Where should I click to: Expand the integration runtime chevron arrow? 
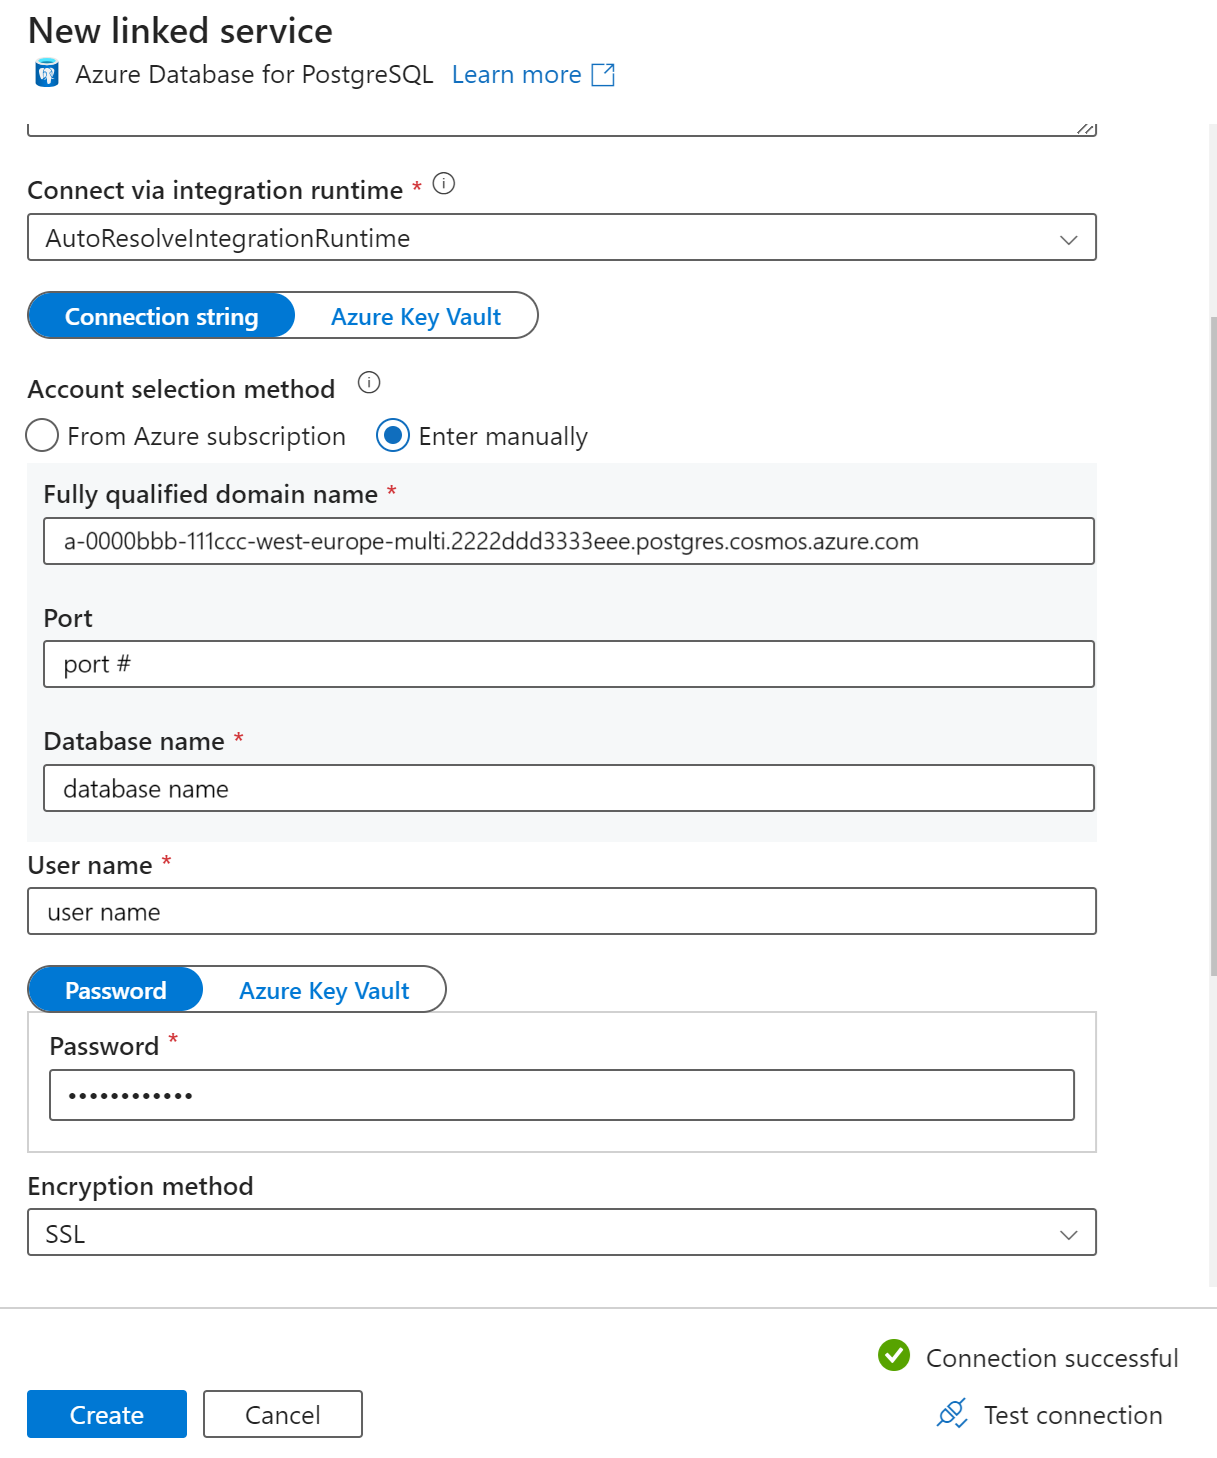tap(1068, 238)
